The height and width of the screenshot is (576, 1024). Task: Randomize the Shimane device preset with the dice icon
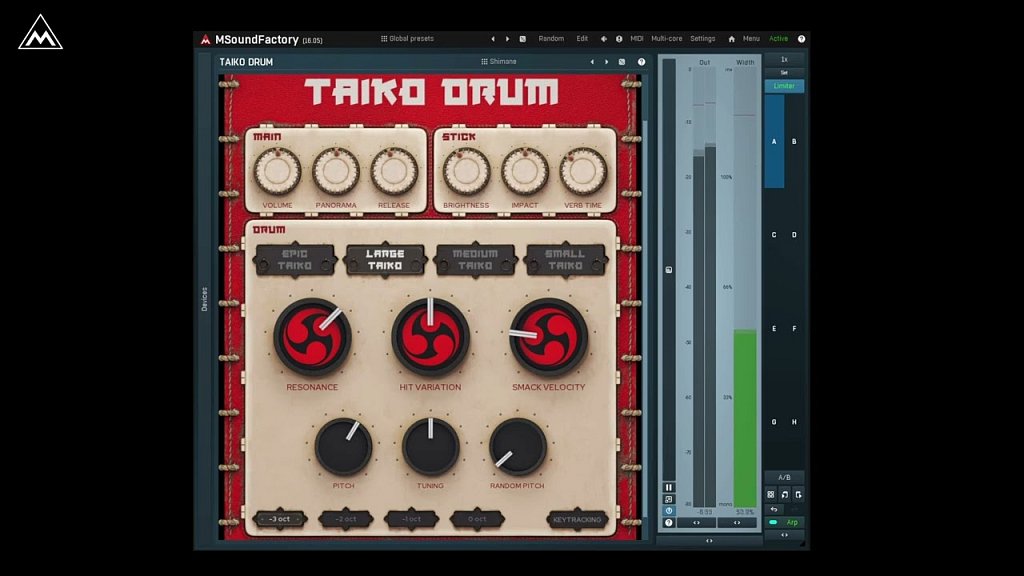pos(622,62)
